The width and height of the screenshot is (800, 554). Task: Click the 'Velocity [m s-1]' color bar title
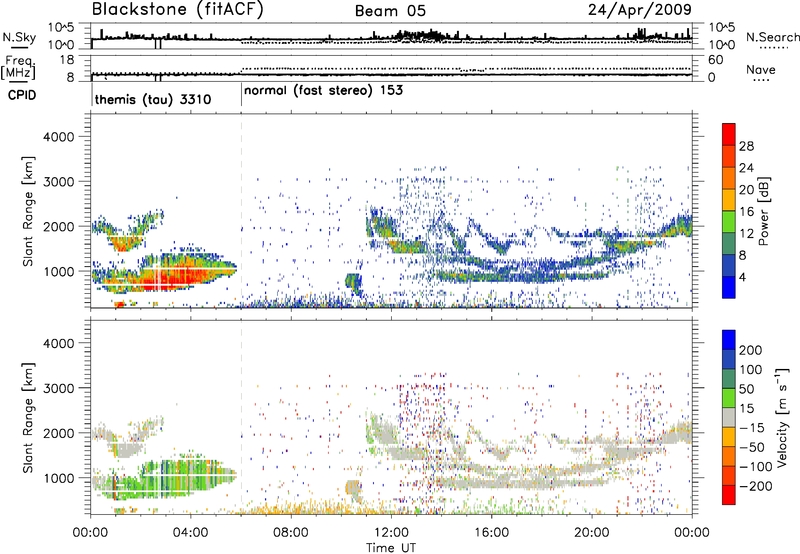pyautogui.click(x=782, y=417)
